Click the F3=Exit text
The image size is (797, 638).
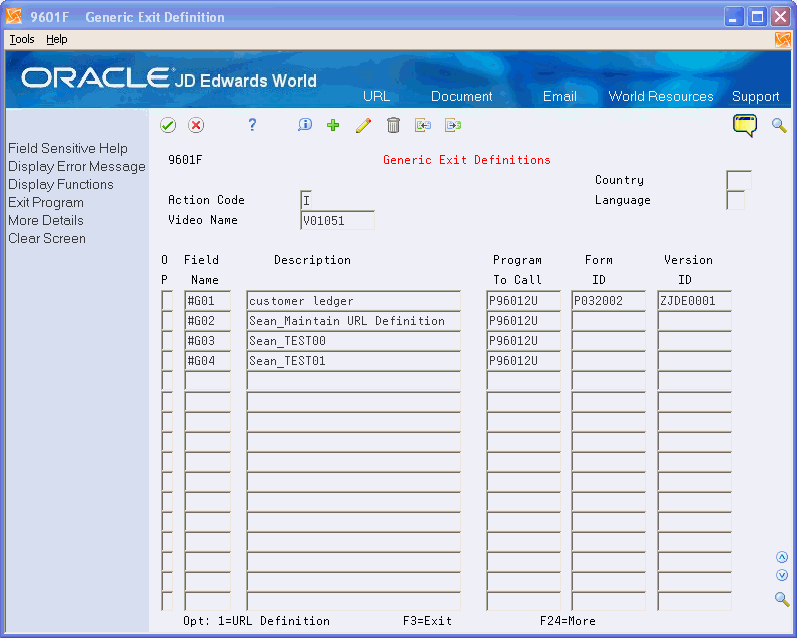pyautogui.click(x=427, y=621)
